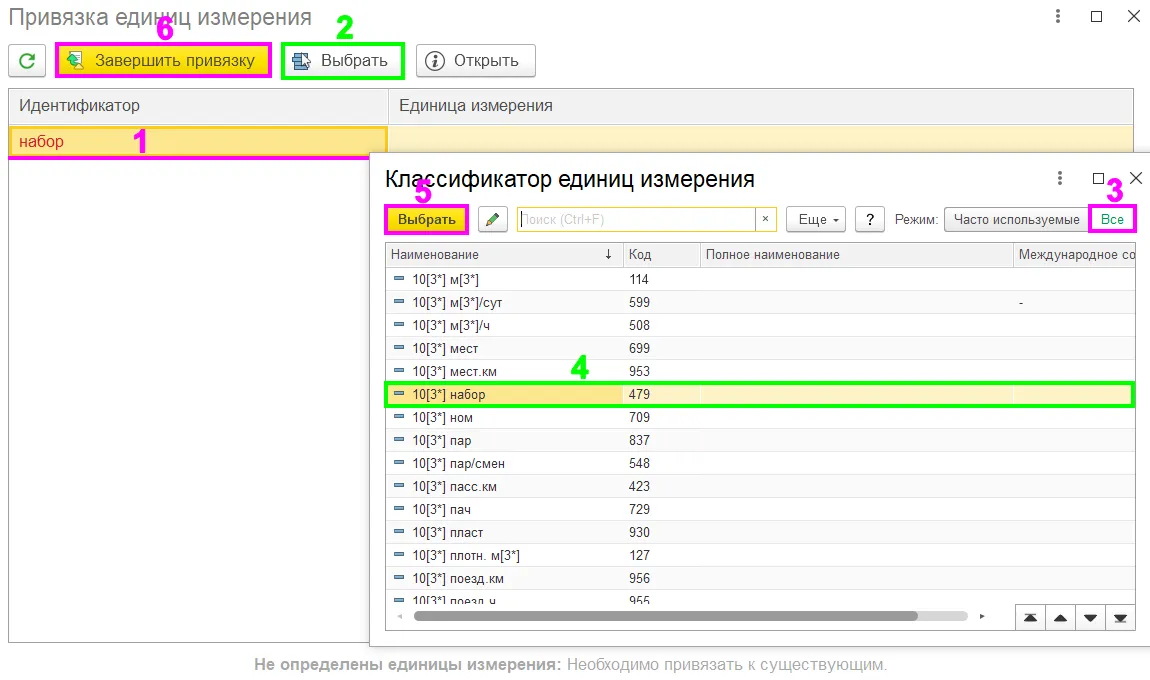1150x680 pixels.
Task: Close the Классификатор единиц измерения window
Action: [x=1136, y=178]
